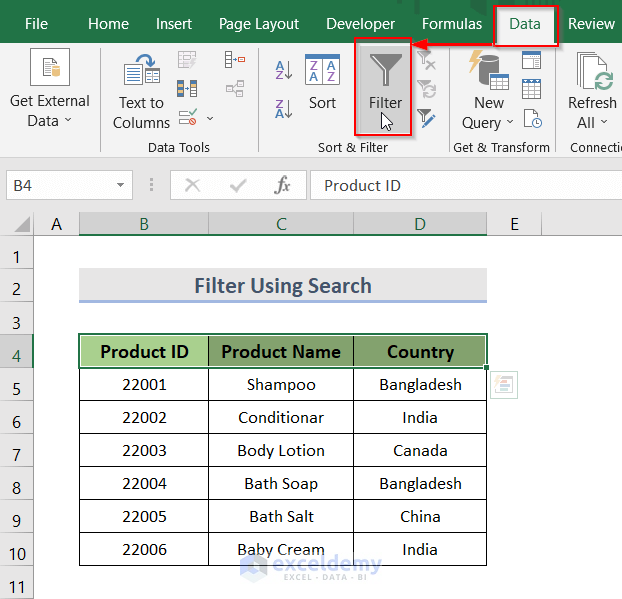Switch to the Formulas tab

(451, 23)
